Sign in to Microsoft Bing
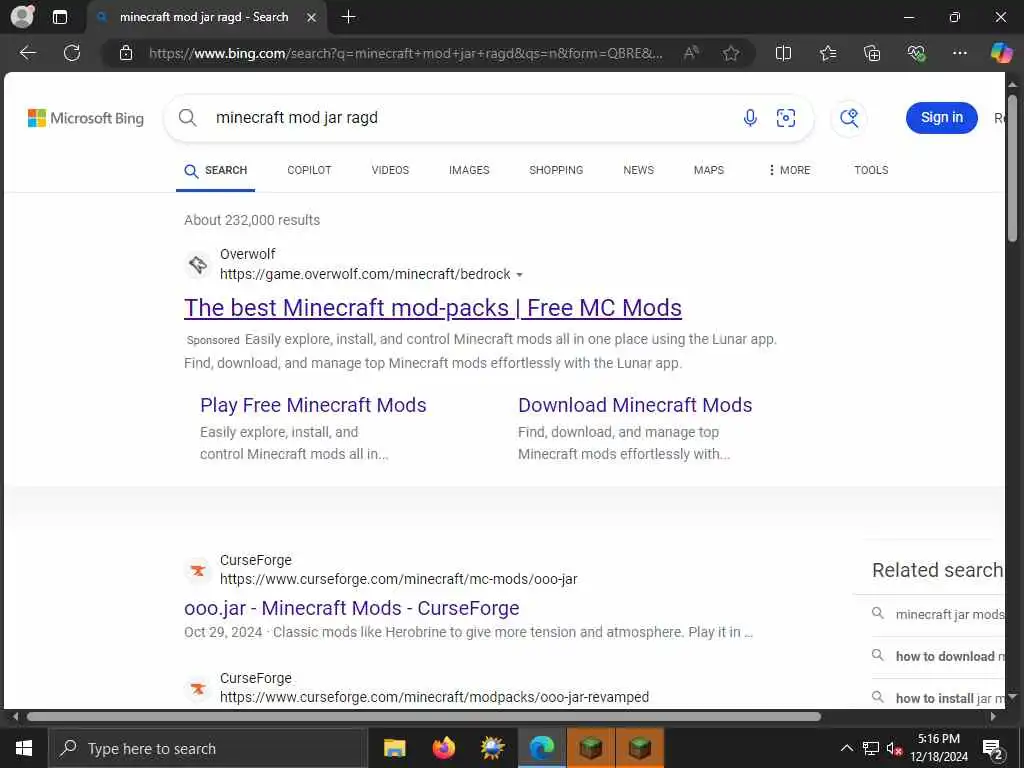The width and height of the screenshot is (1024, 768). (941, 118)
